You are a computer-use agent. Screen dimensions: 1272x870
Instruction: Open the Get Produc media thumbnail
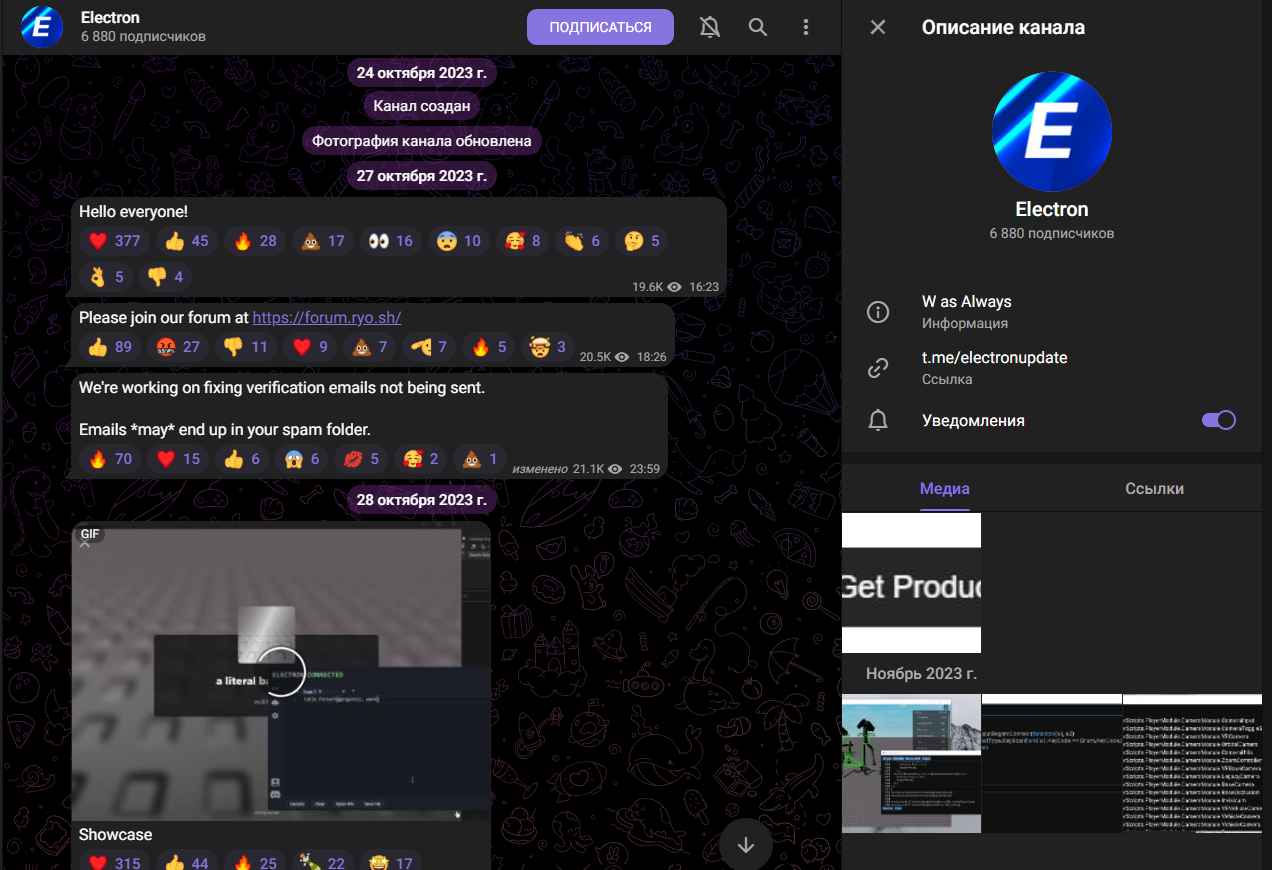point(911,583)
